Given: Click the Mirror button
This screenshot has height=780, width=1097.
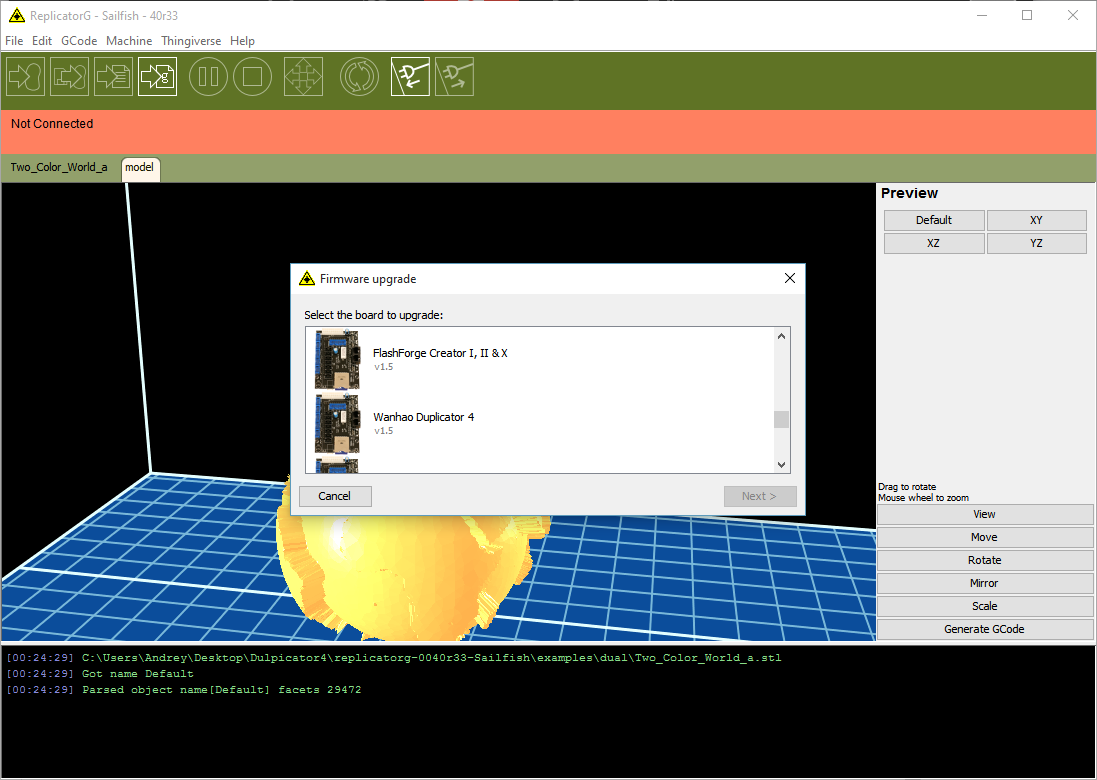Looking at the screenshot, I should click(984, 583).
